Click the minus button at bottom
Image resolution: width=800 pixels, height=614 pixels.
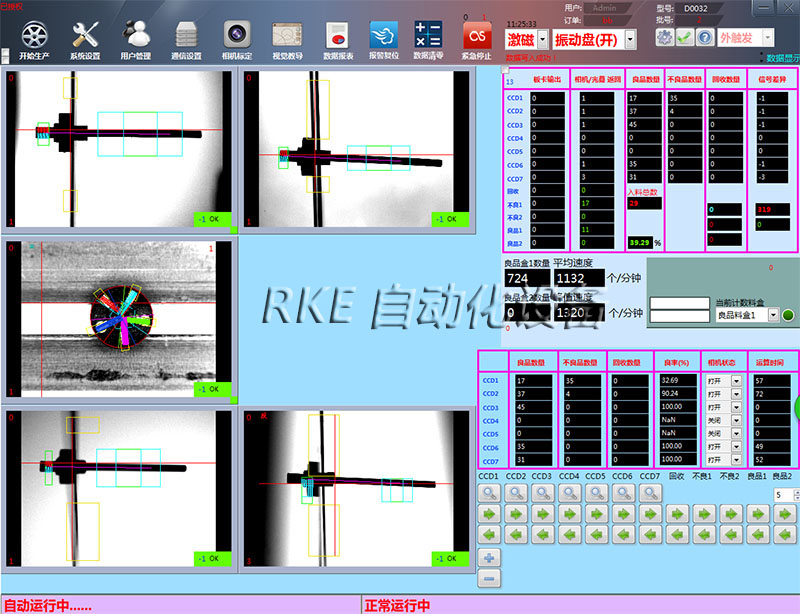490,578
